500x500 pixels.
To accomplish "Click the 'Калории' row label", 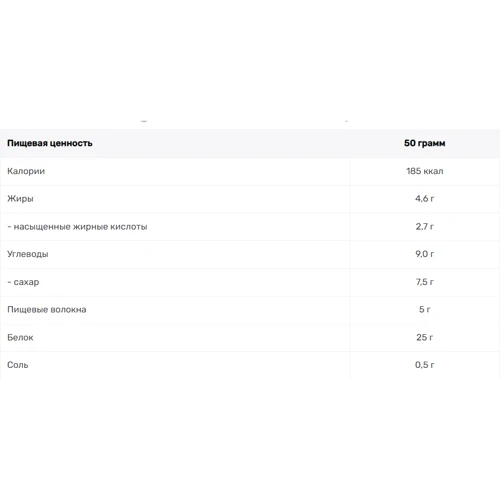I will pos(26,171).
